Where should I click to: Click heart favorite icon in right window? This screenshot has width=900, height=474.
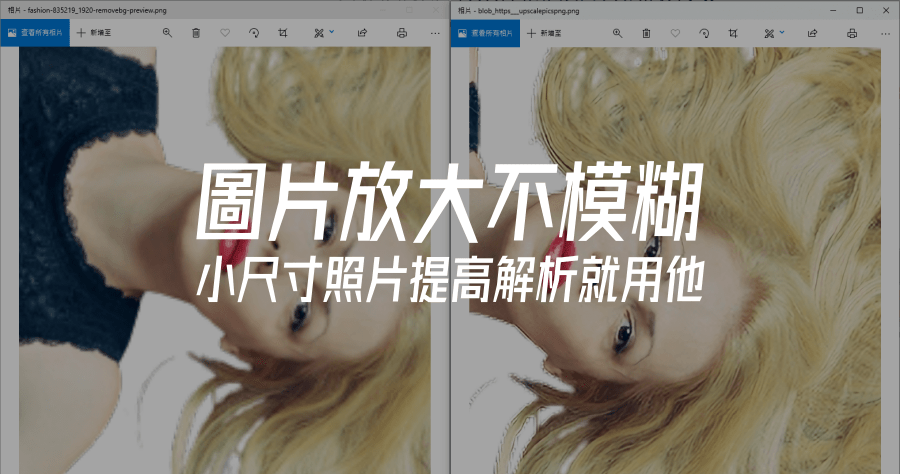pos(675,33)
